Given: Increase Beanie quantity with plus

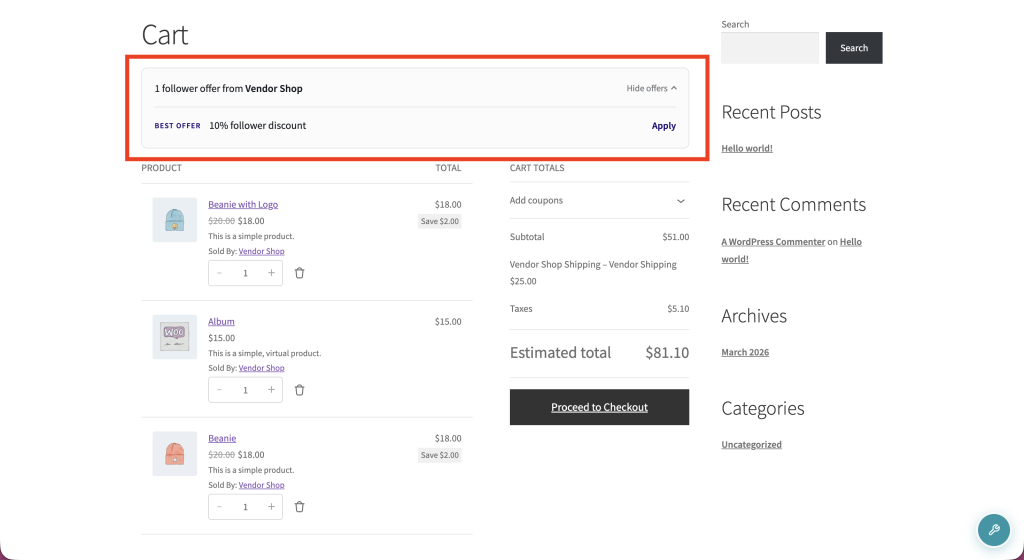Looking at the screenshot, I should tap(271, 507).
